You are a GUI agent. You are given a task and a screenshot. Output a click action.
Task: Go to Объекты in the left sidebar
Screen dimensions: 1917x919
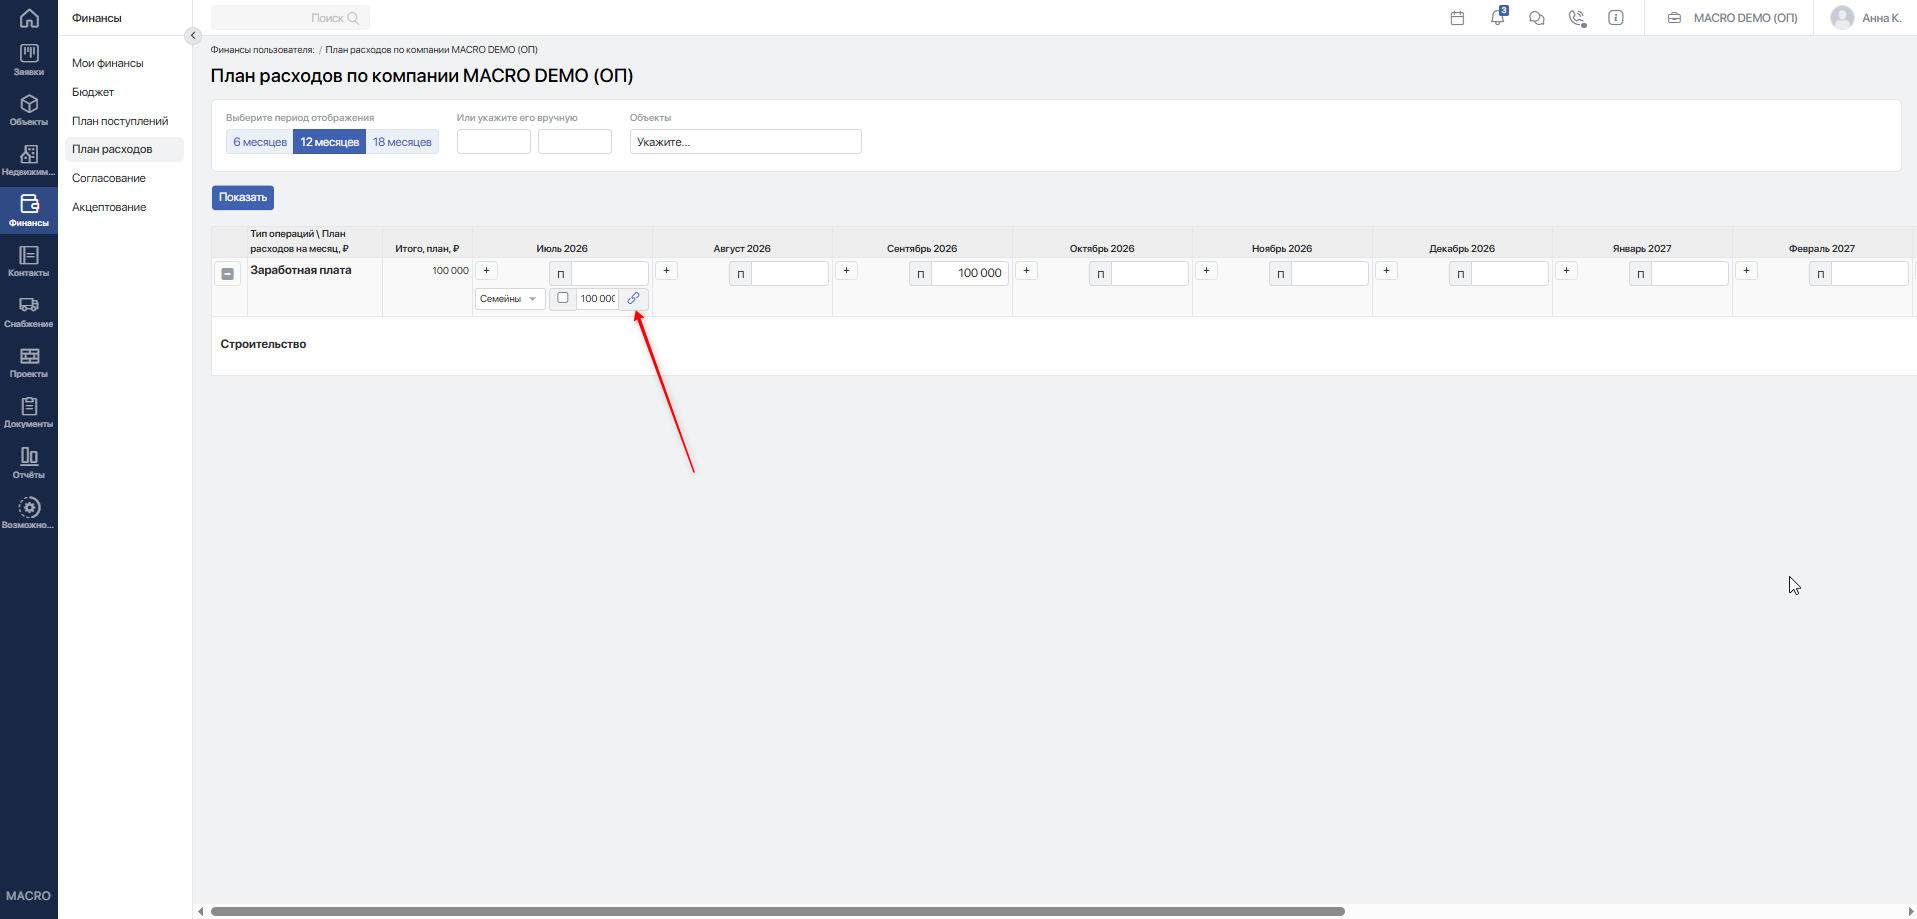pos(29,110)
